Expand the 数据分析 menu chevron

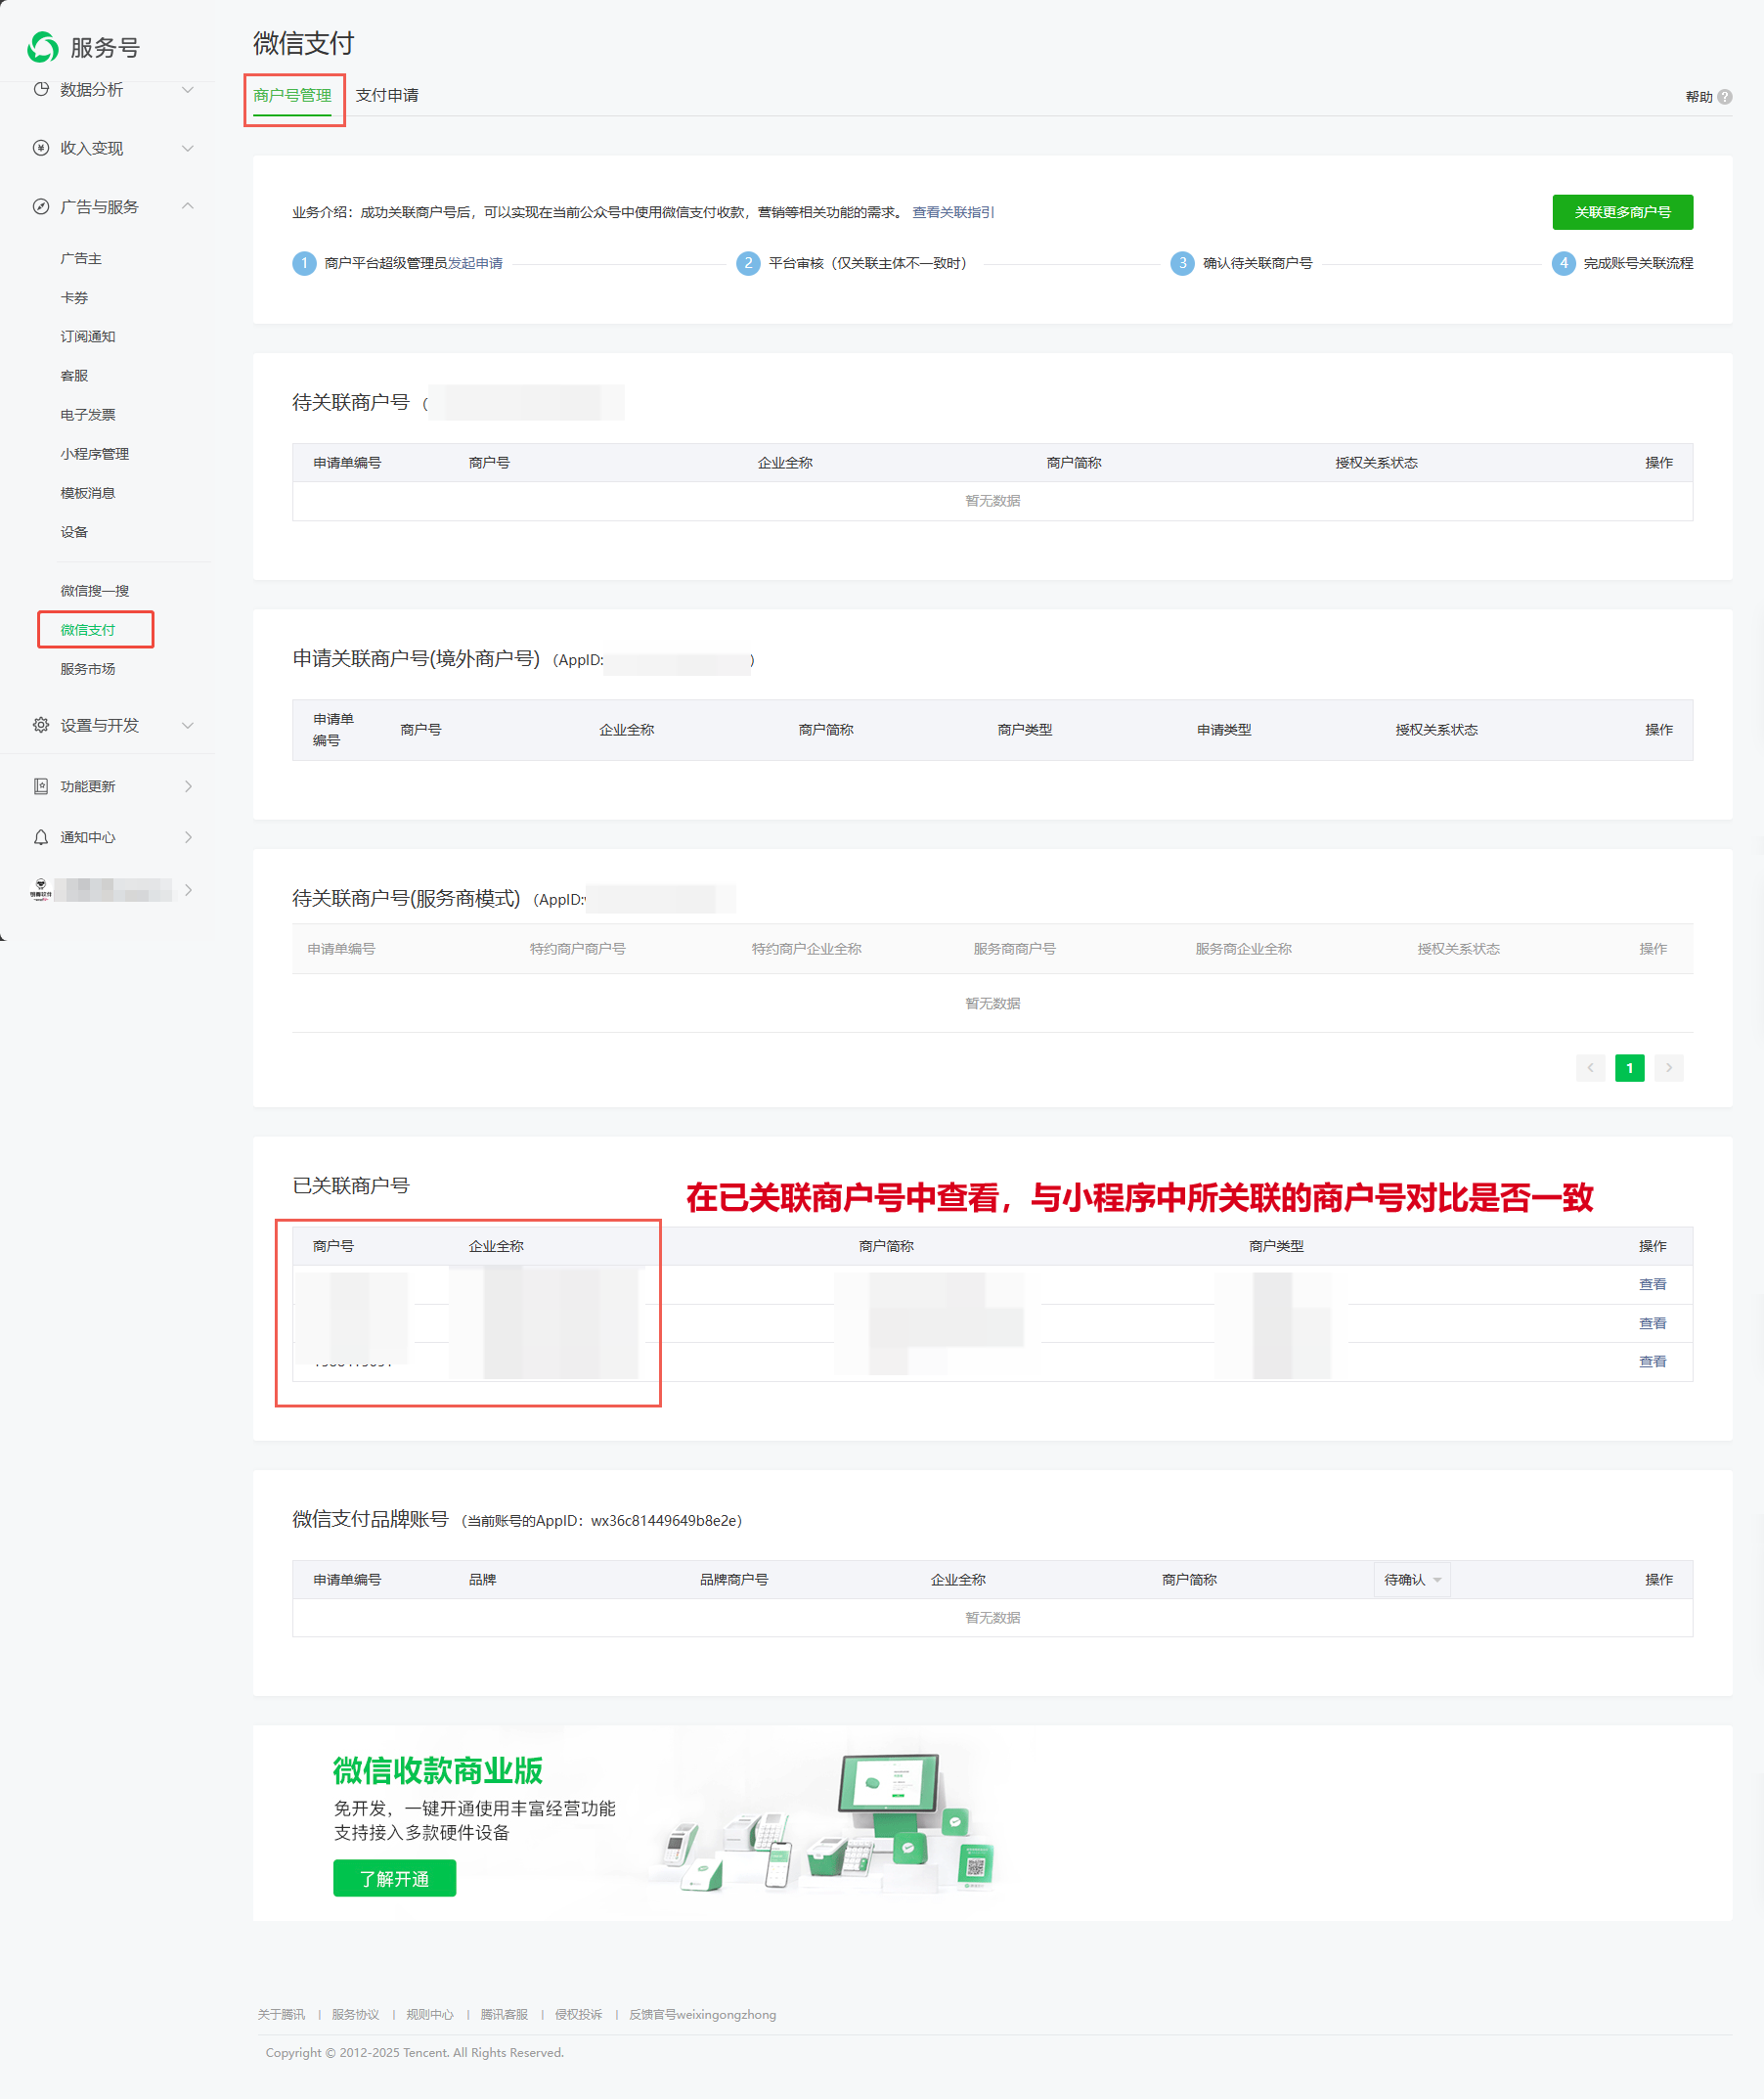pos(187,90)
